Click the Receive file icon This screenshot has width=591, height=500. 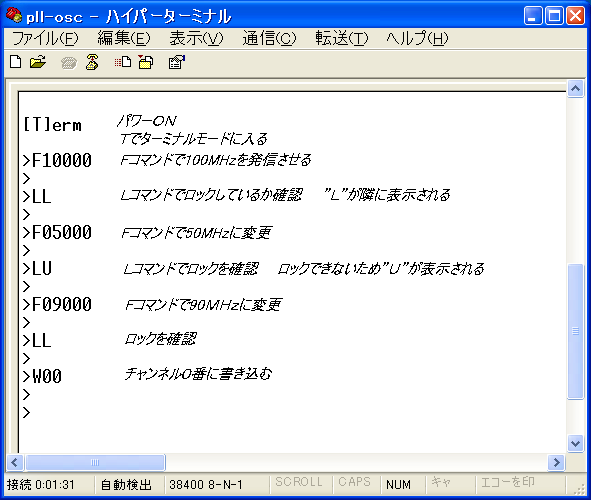click(146, 62)
